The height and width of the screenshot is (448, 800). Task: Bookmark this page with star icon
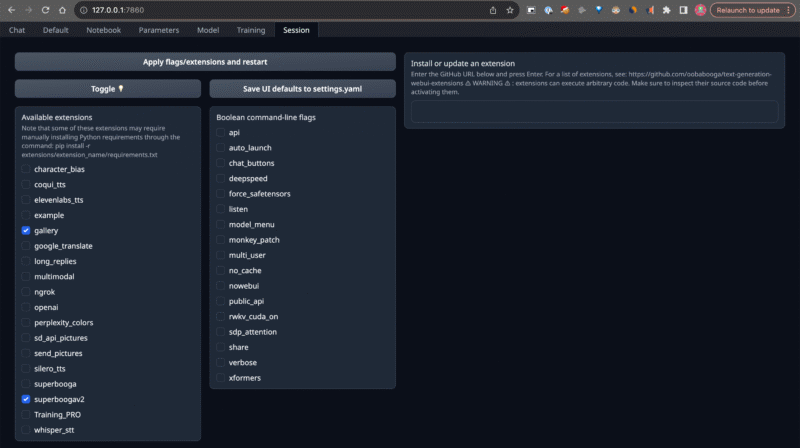pyautogui.click(x=510, y=10)
